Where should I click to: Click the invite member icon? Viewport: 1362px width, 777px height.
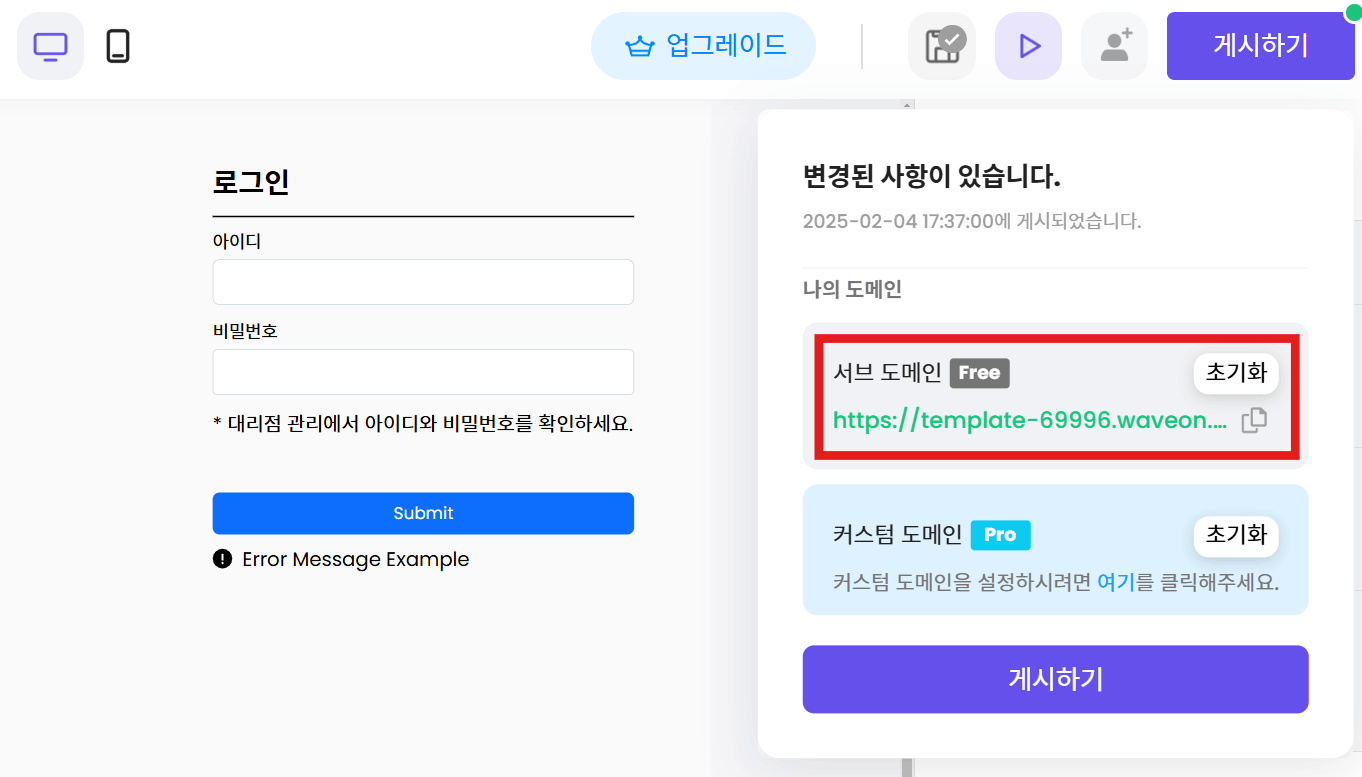1114,45
